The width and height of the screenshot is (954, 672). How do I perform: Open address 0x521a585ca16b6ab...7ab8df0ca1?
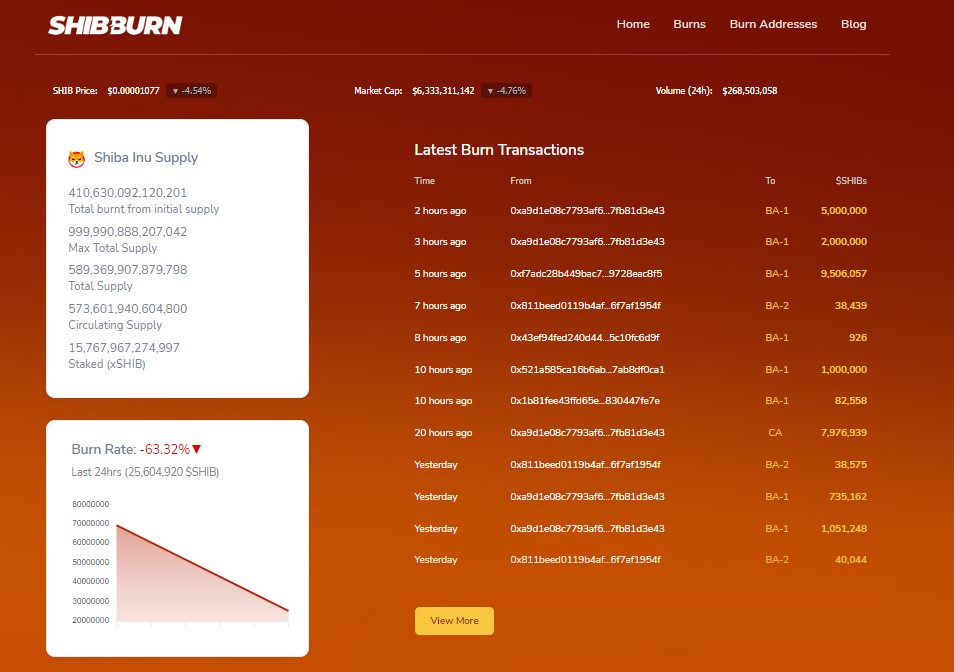click(587, 369)
